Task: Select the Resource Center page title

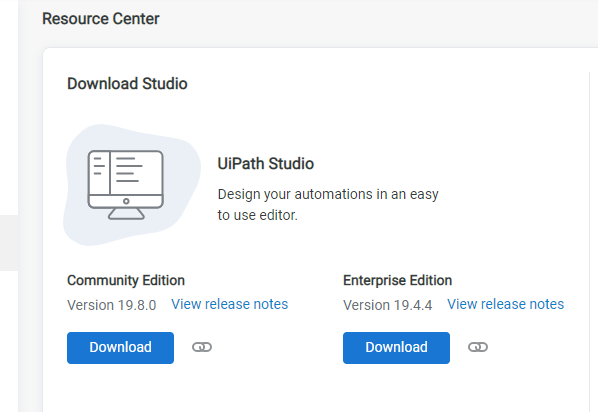Action: 101,19
